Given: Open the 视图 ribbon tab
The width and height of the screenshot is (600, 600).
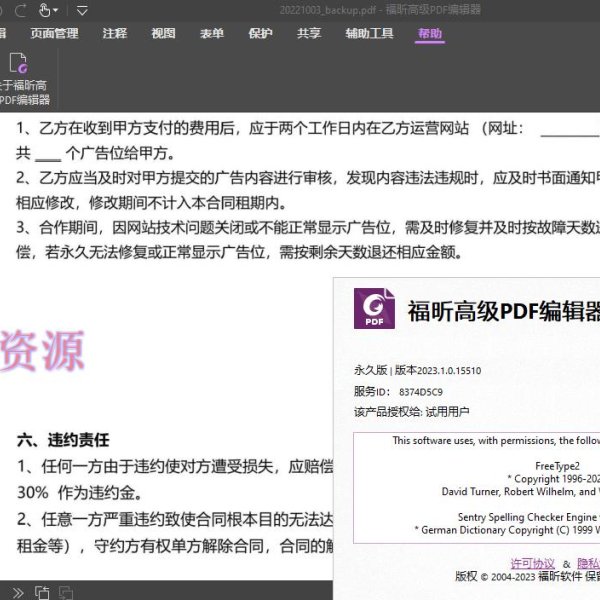Looking at the screenshot, I should [x=163, y=33].
